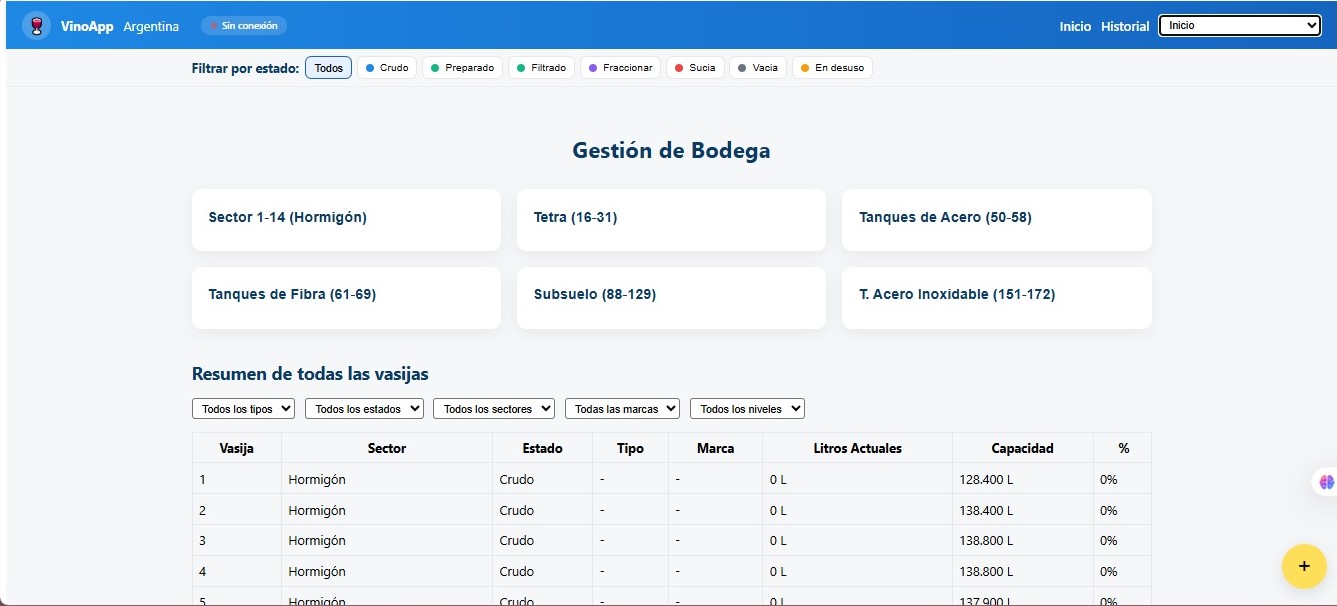Open the Todas las marcas dropdown
The width and height of the screenshot is (1337, 606).
coord(622,409)
